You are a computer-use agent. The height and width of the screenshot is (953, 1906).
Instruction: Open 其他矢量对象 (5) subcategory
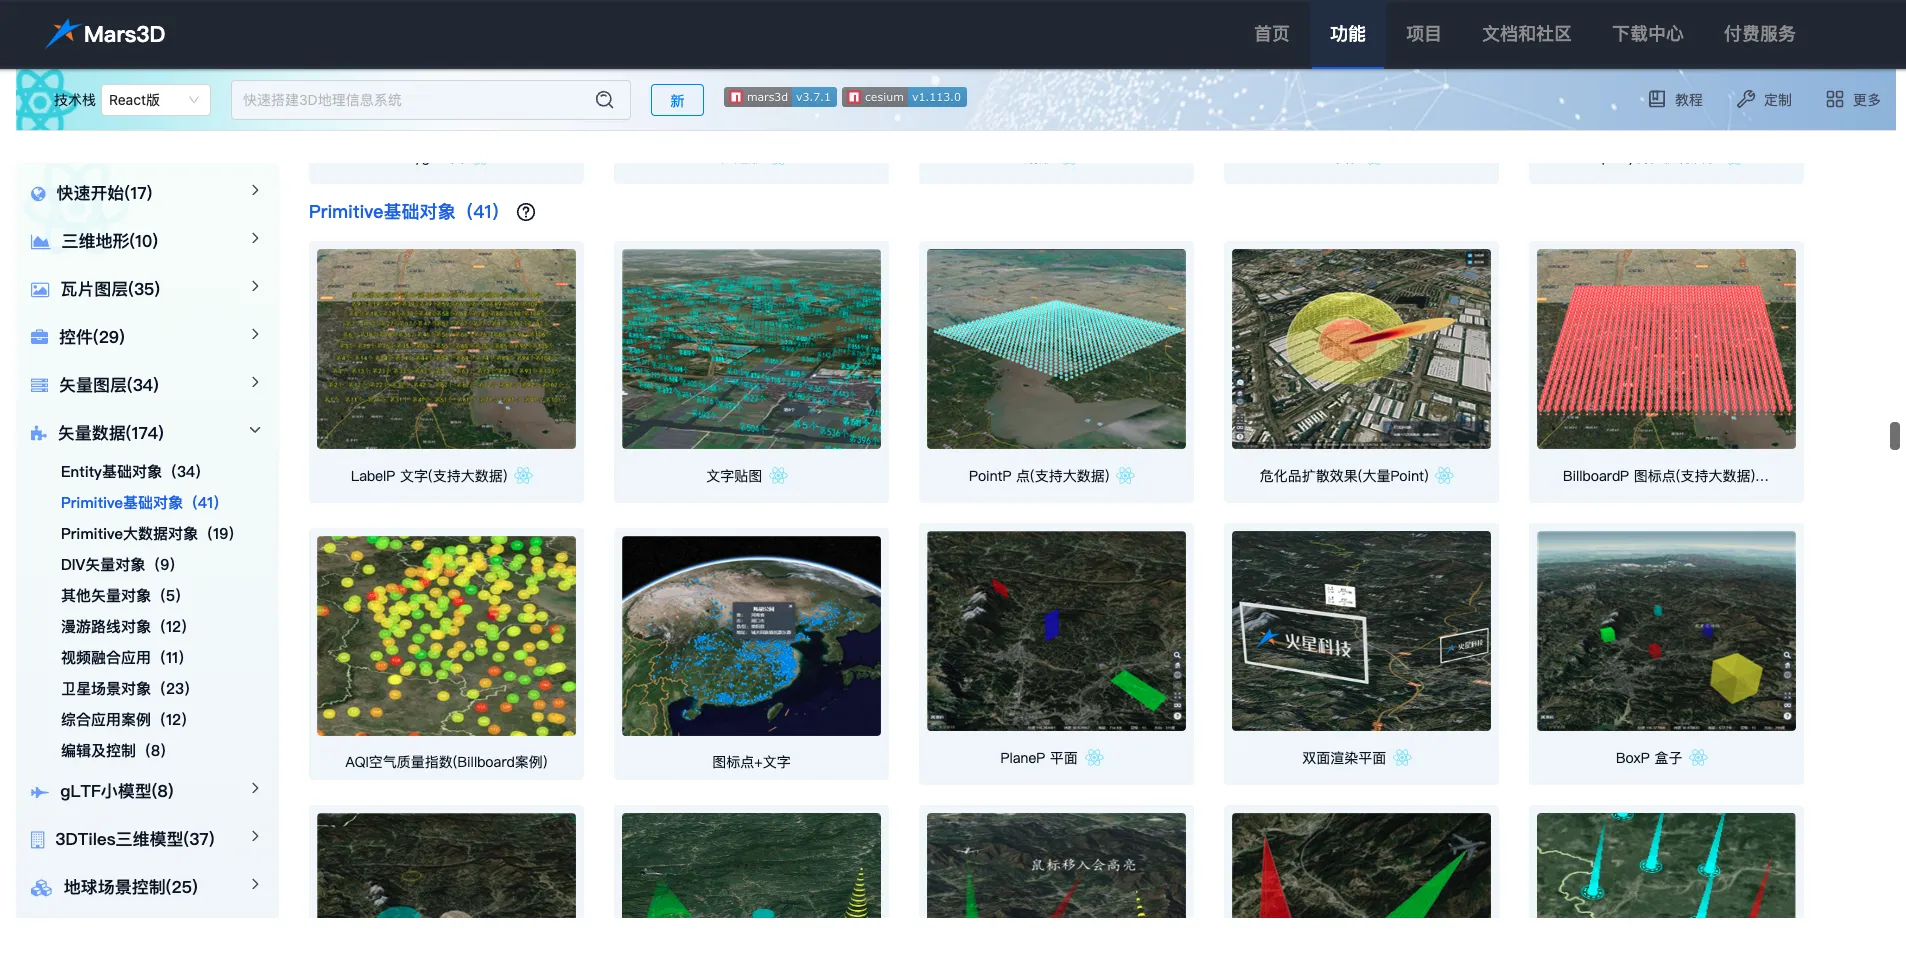[x=121, y=595]
